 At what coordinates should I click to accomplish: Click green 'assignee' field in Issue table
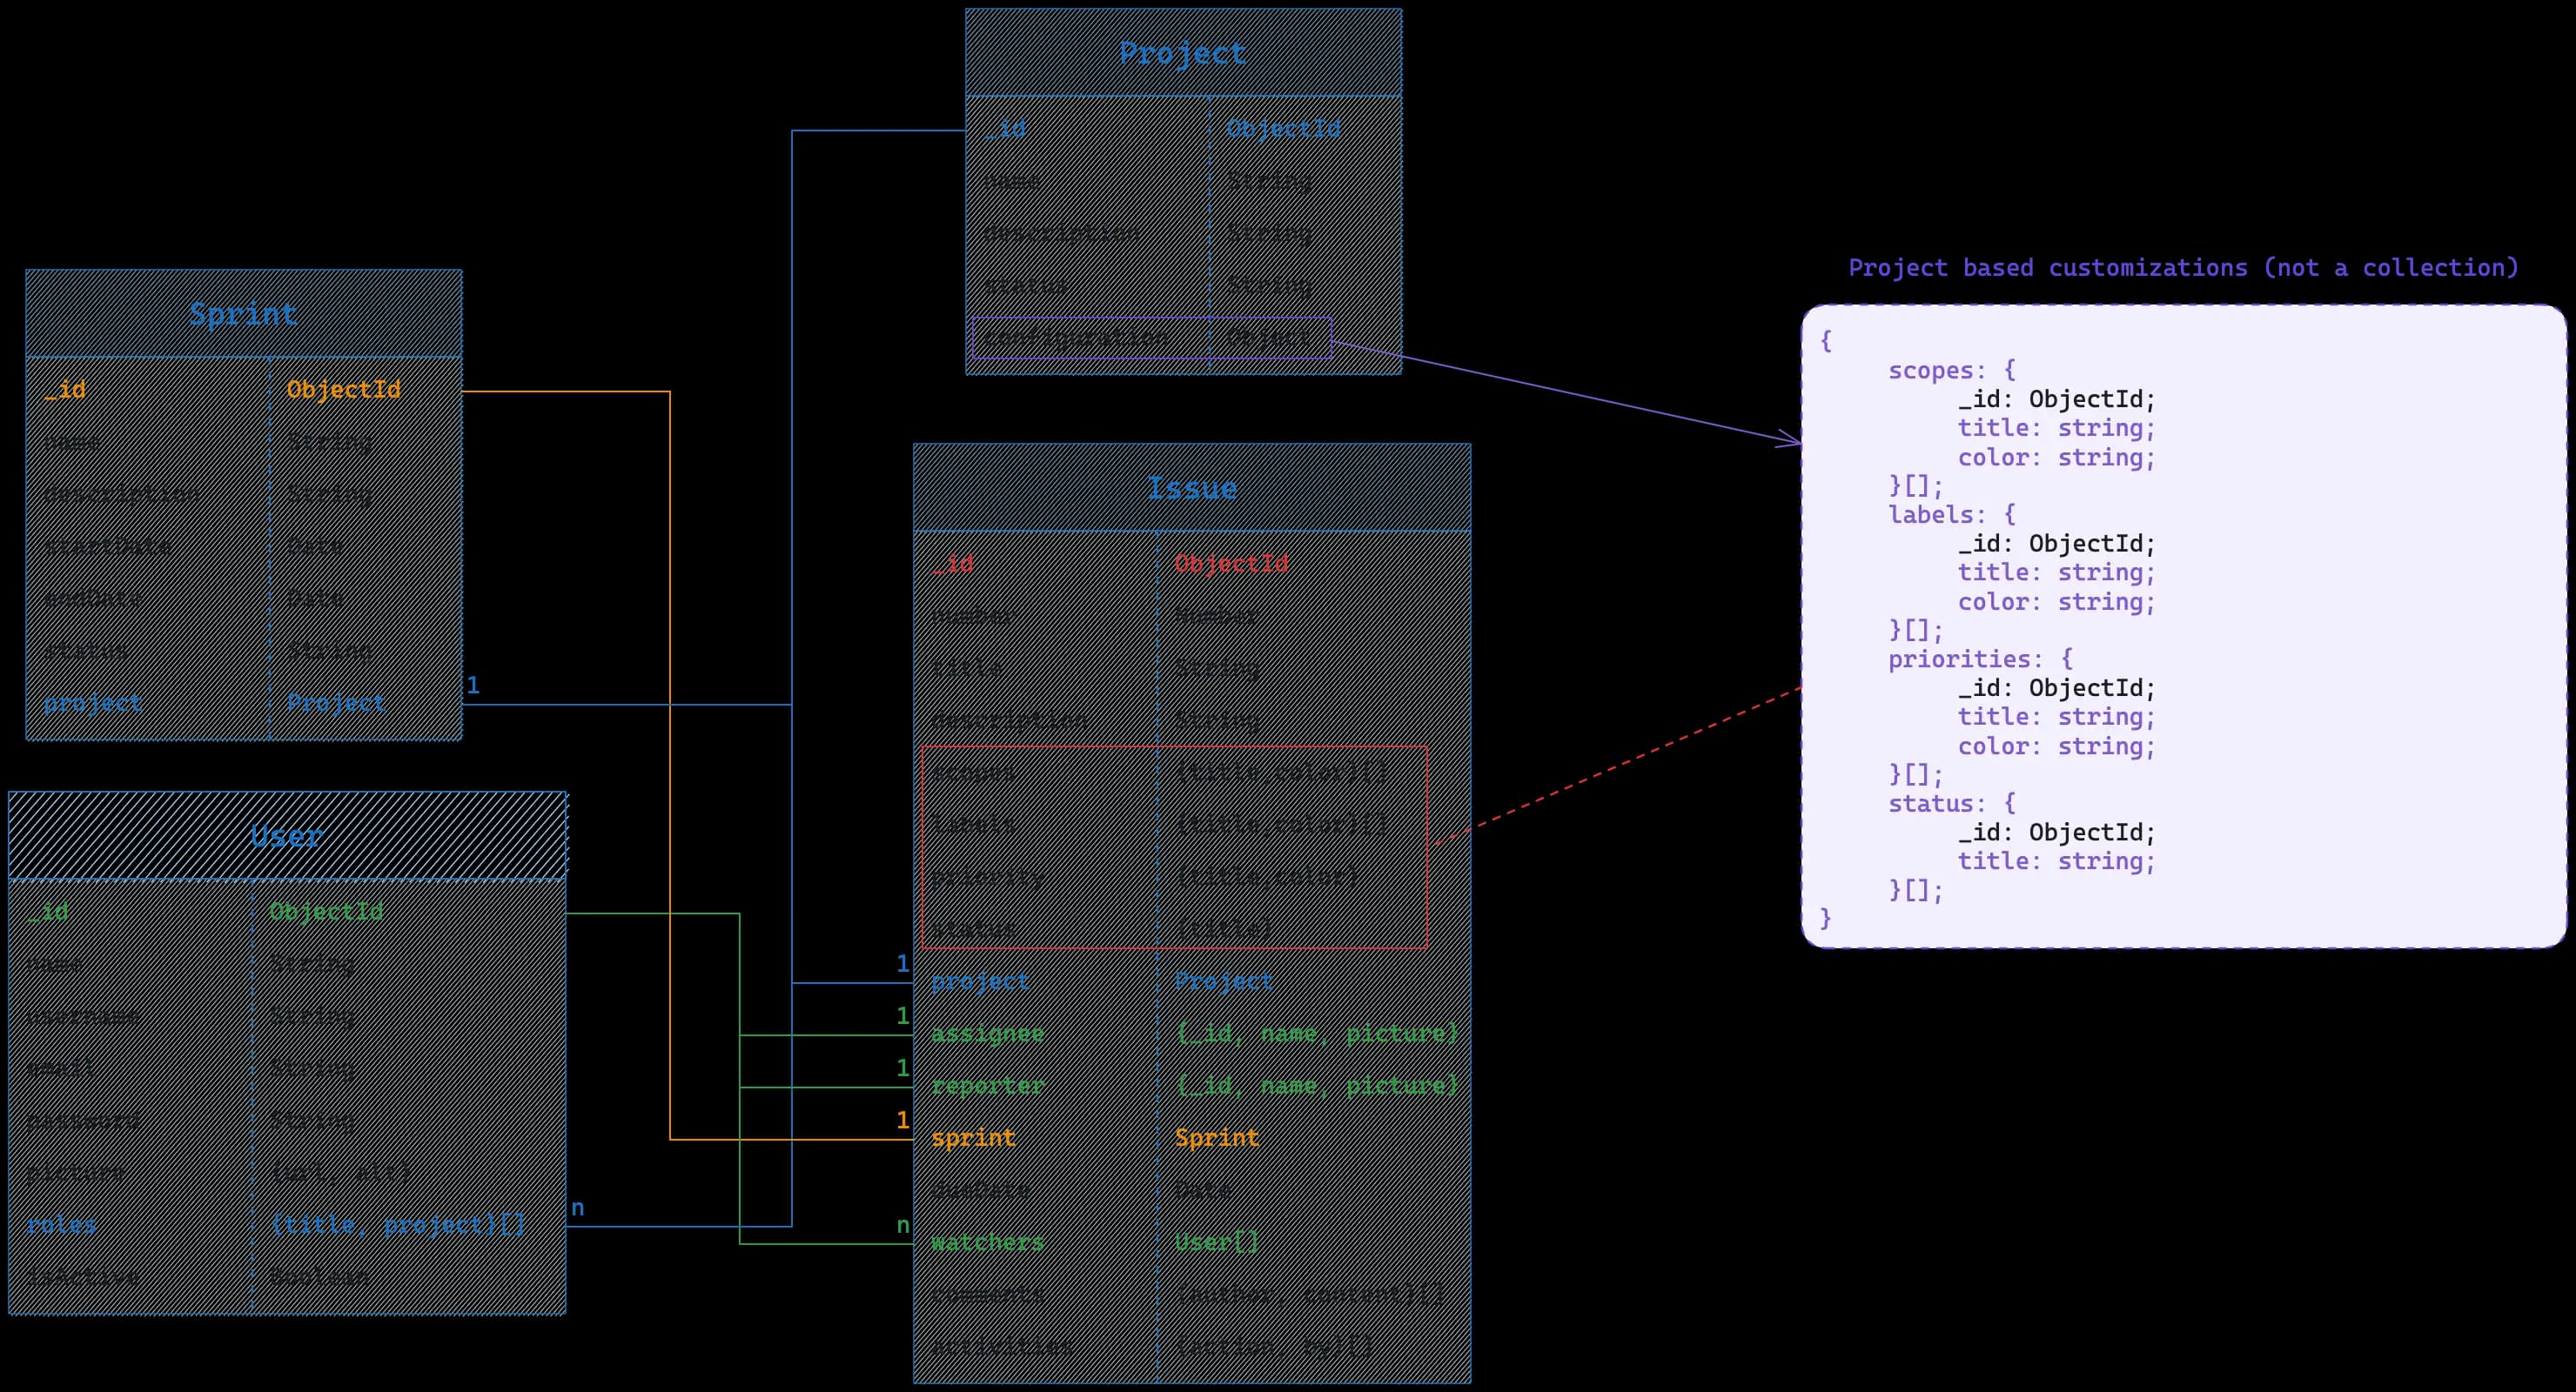pyautogui.click(x=988, y=1034)
